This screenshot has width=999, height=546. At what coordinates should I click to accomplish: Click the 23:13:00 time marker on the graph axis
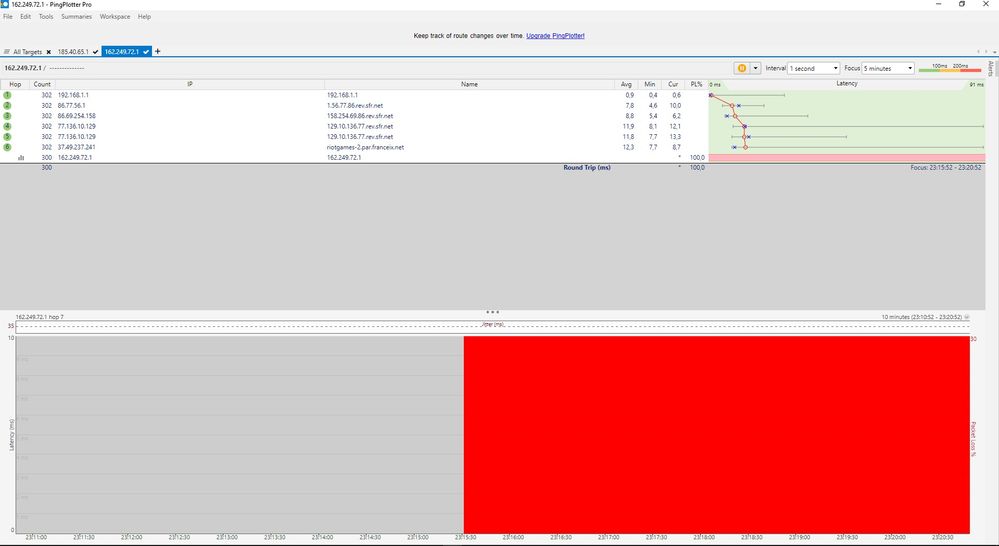click(x=227, y=538)
